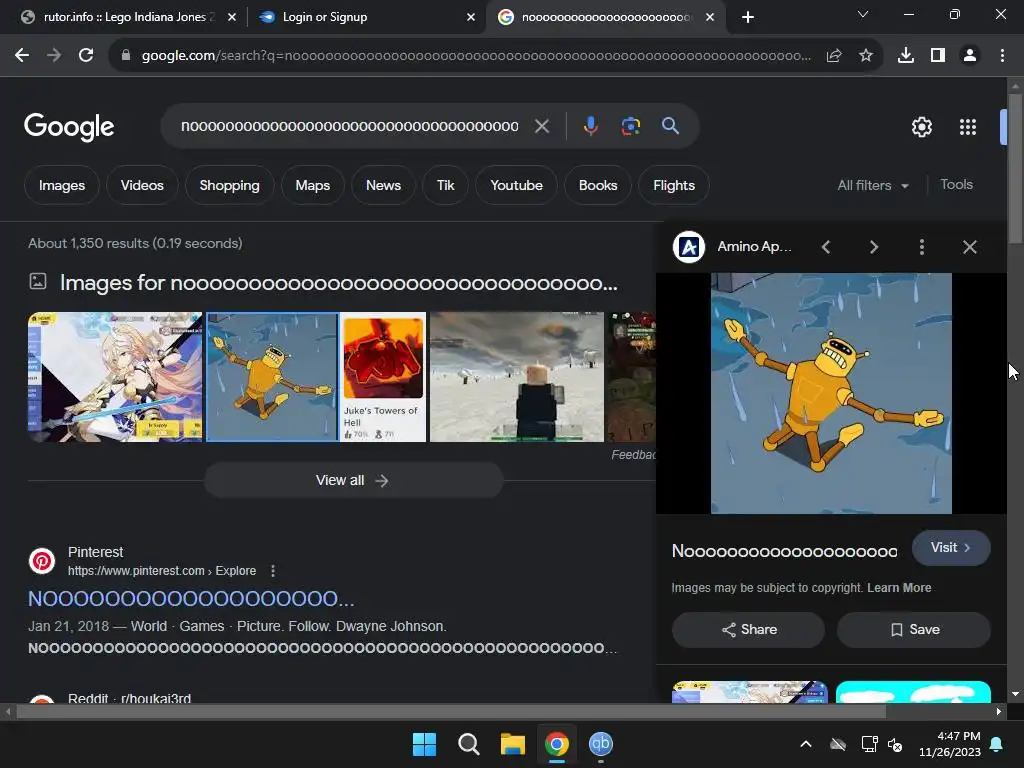The width and height of the screenshot is (1024, 768).
Task: Filter results by Images
Action: 62,185
